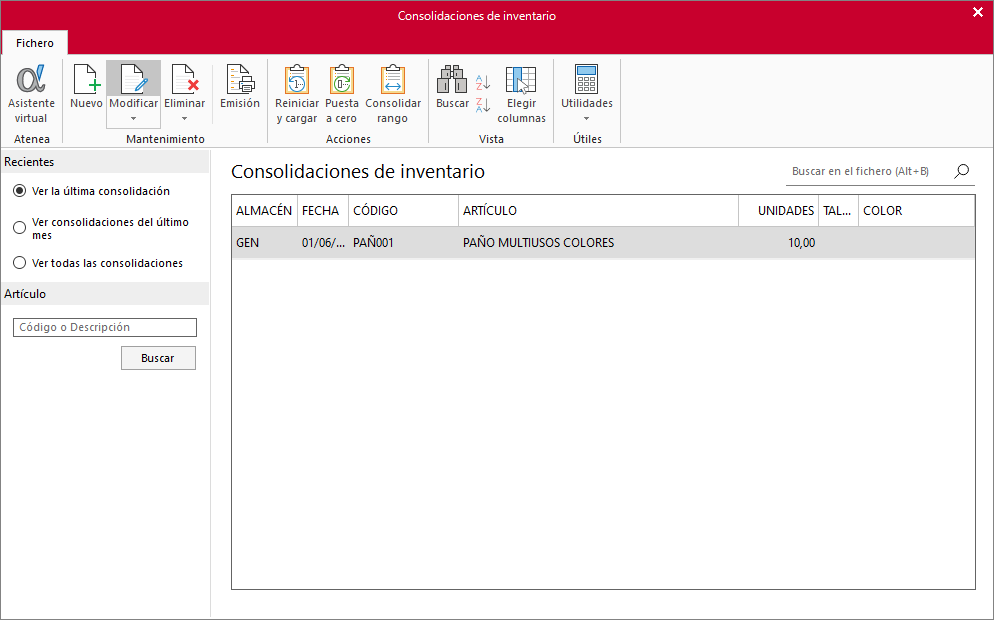Select the GEN almacén cell

click(264, 243)
